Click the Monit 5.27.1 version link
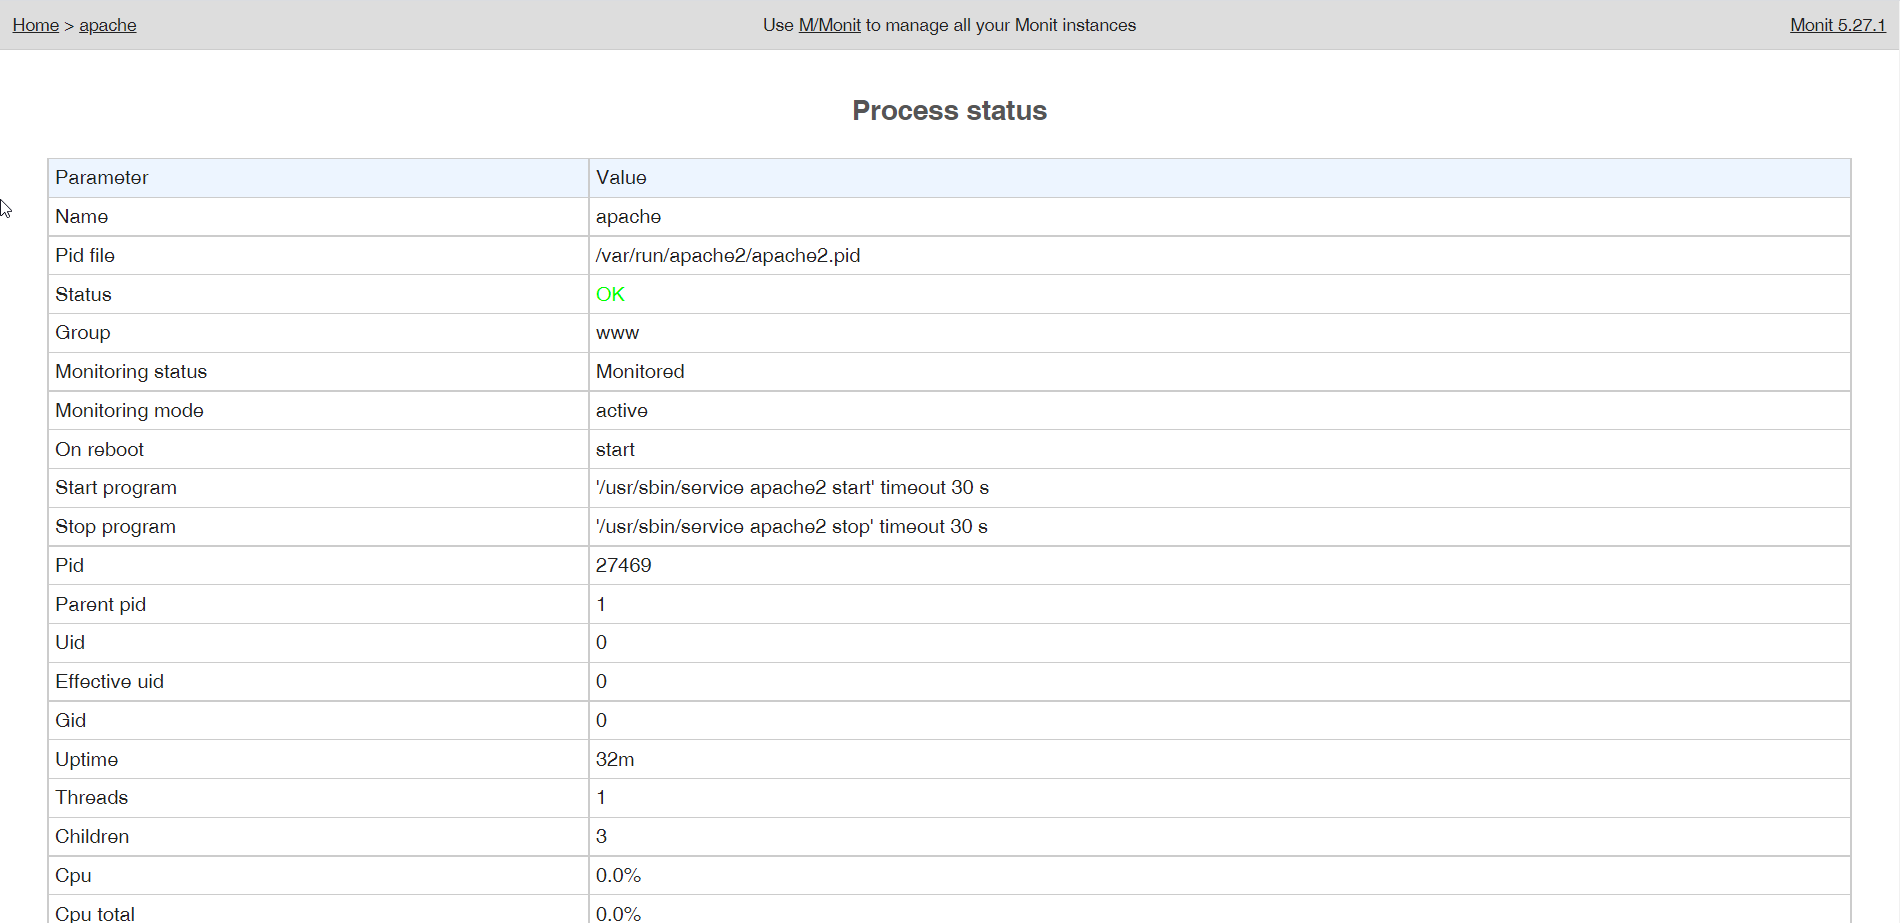The width and height of the screenshot is (1900, 923). tap(1837, 25)
